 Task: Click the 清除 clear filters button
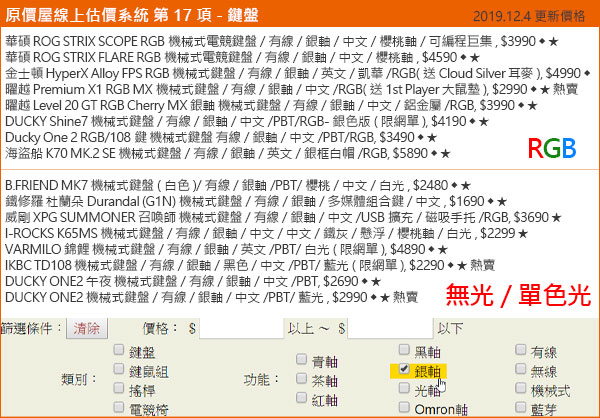[87, 328]
